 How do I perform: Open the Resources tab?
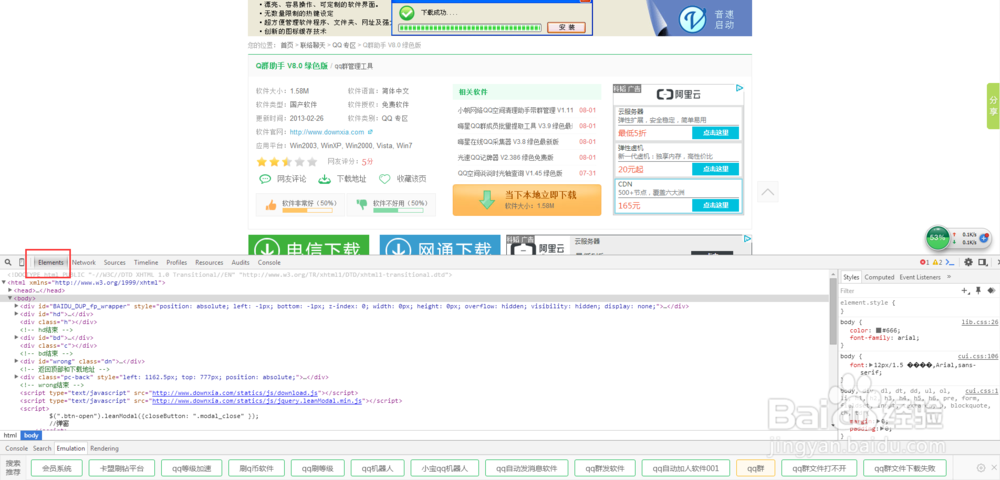point(209,263)
